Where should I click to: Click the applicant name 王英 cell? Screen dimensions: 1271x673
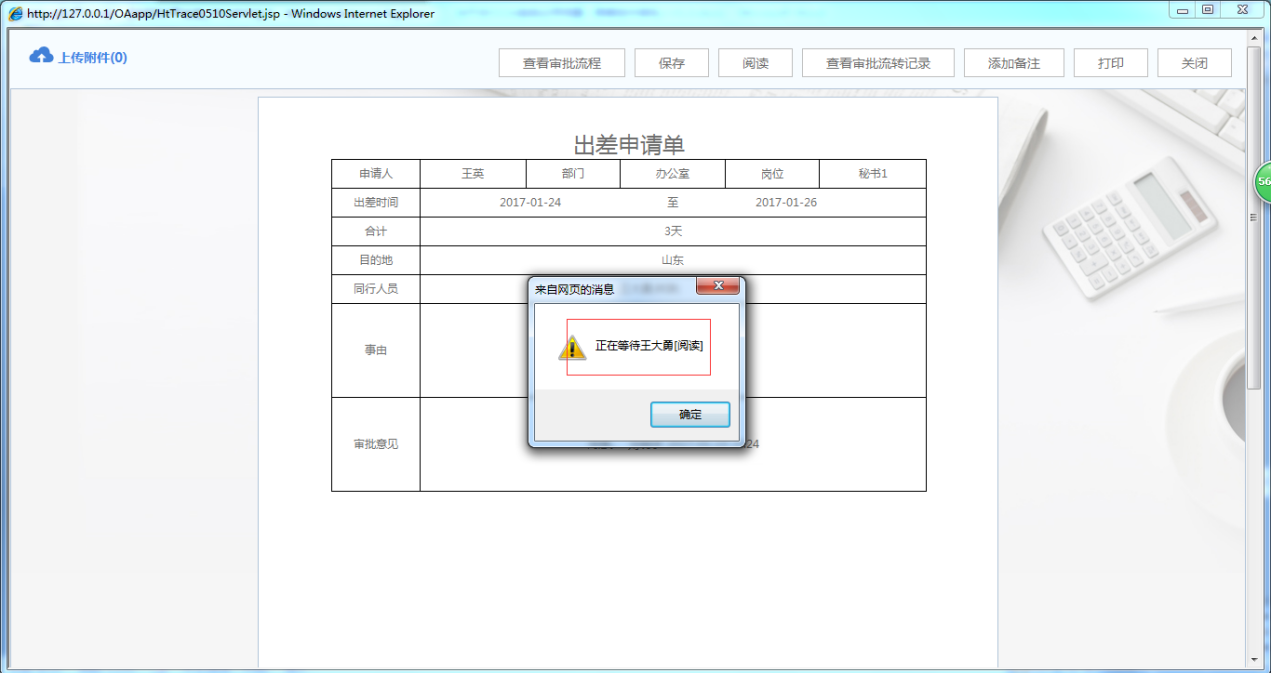pos(472,173)
